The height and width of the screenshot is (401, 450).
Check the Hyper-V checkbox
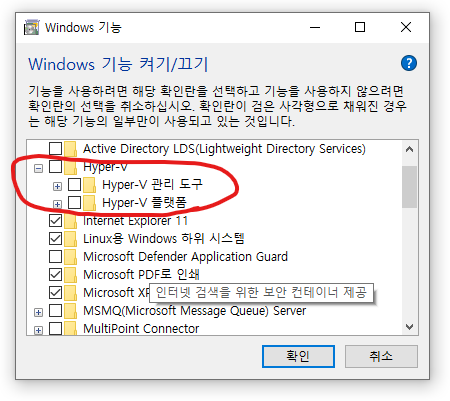click(55, 166)
